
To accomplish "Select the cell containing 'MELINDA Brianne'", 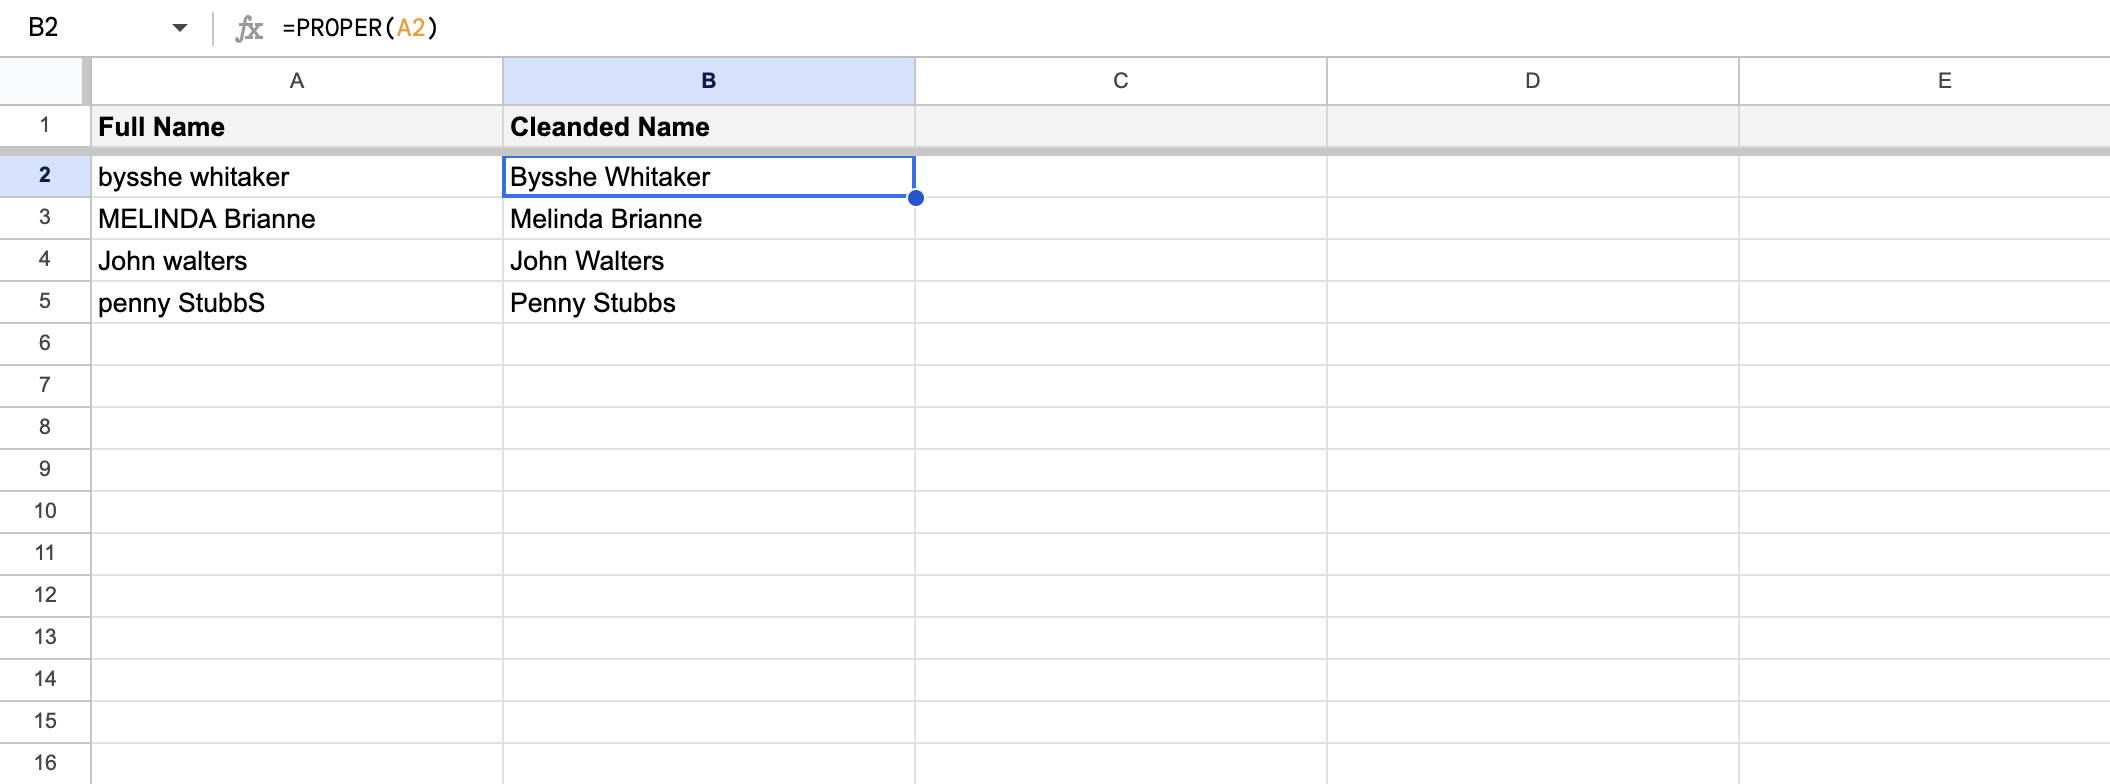I will tap(296, 218).
